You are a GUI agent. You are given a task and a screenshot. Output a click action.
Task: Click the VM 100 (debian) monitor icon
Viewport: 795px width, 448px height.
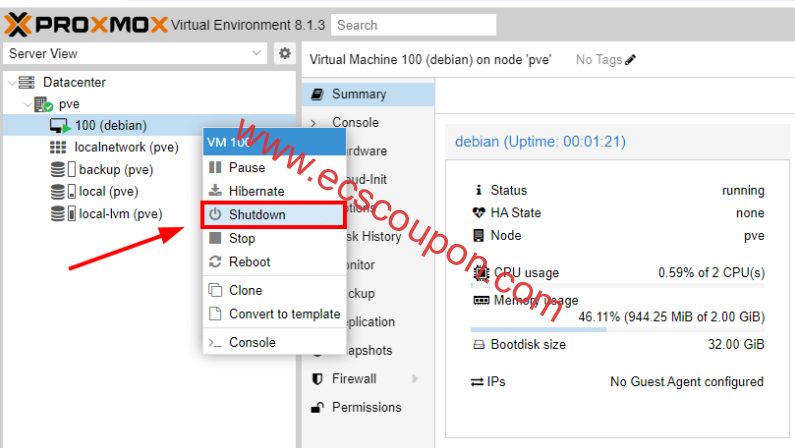60,126
